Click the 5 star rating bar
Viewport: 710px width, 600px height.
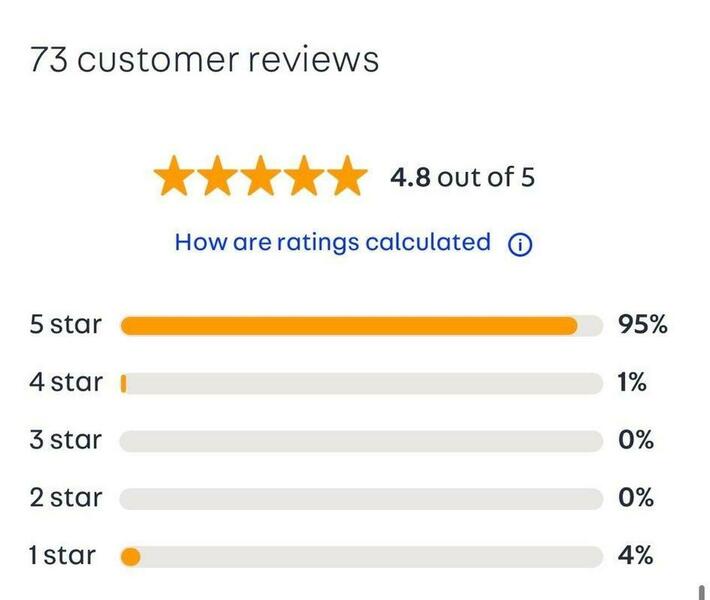361,326
